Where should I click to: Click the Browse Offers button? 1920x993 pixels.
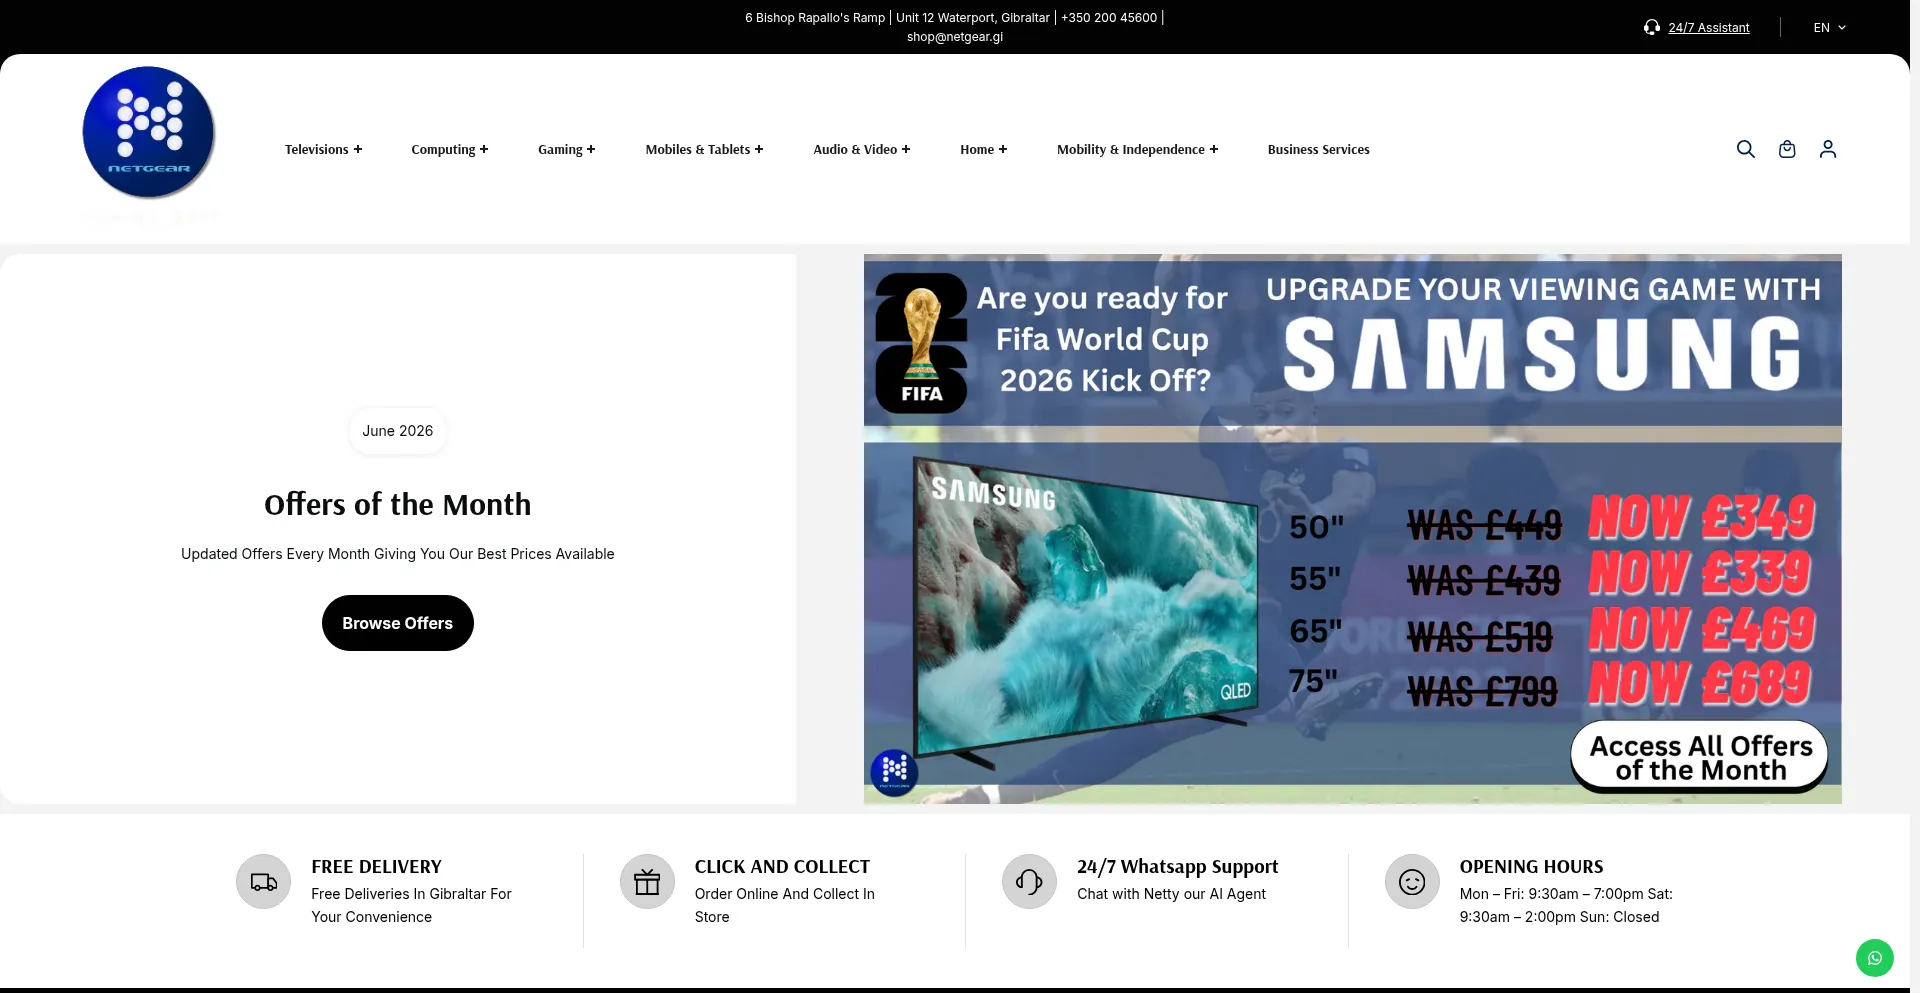click(398, 623)
